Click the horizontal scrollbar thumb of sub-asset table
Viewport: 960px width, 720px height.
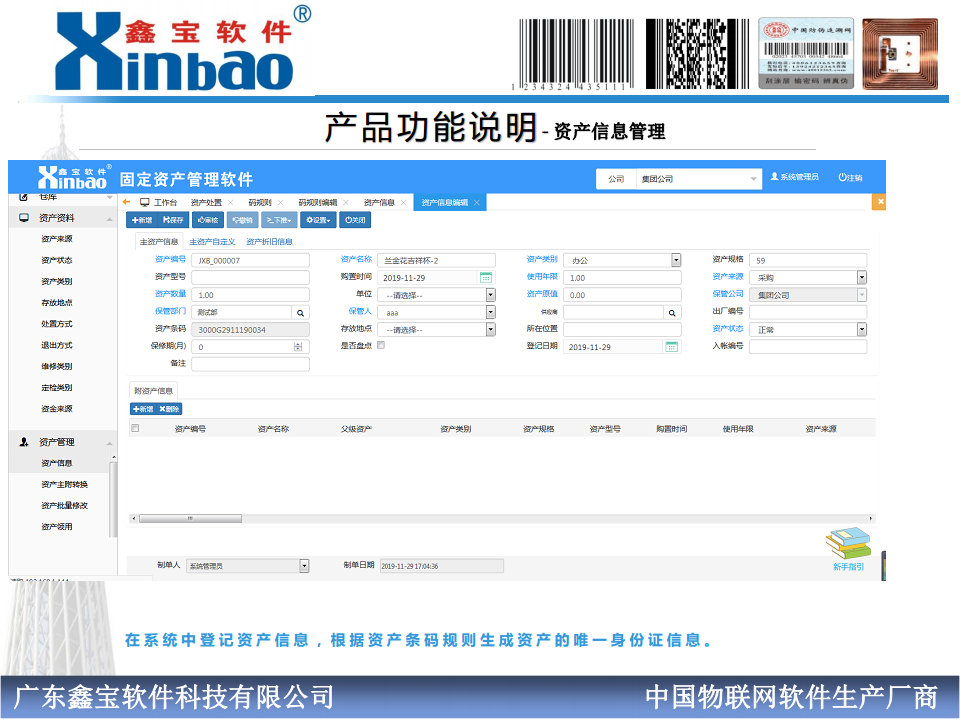190,519
